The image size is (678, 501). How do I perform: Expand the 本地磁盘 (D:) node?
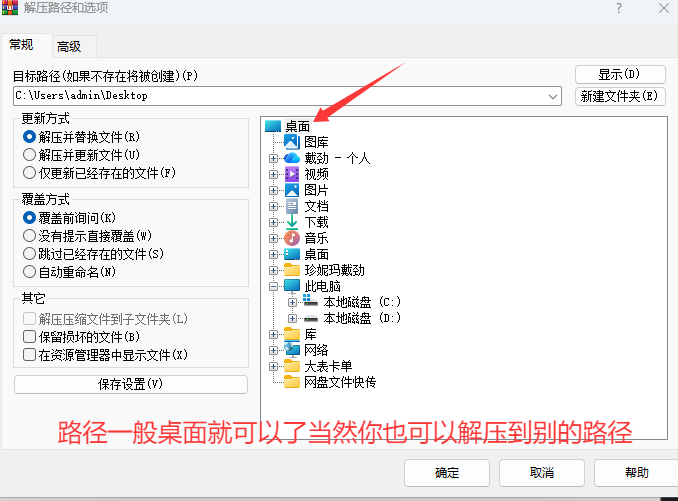[292, 318]
